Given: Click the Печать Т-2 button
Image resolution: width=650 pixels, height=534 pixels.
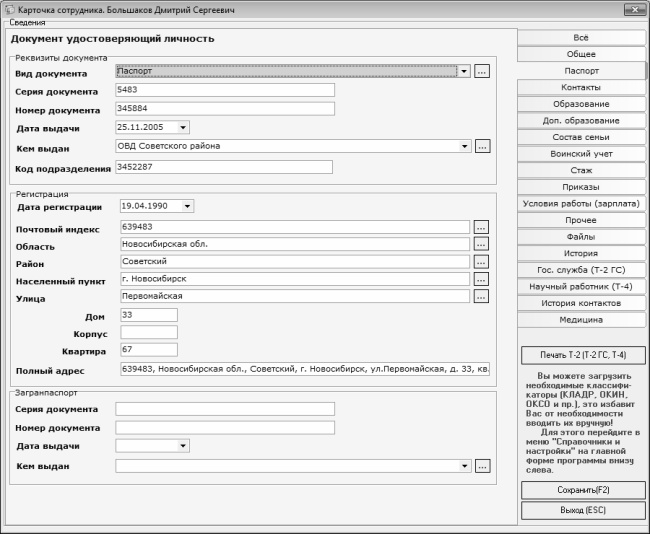Looking at the screenshot, I should 582,355.
